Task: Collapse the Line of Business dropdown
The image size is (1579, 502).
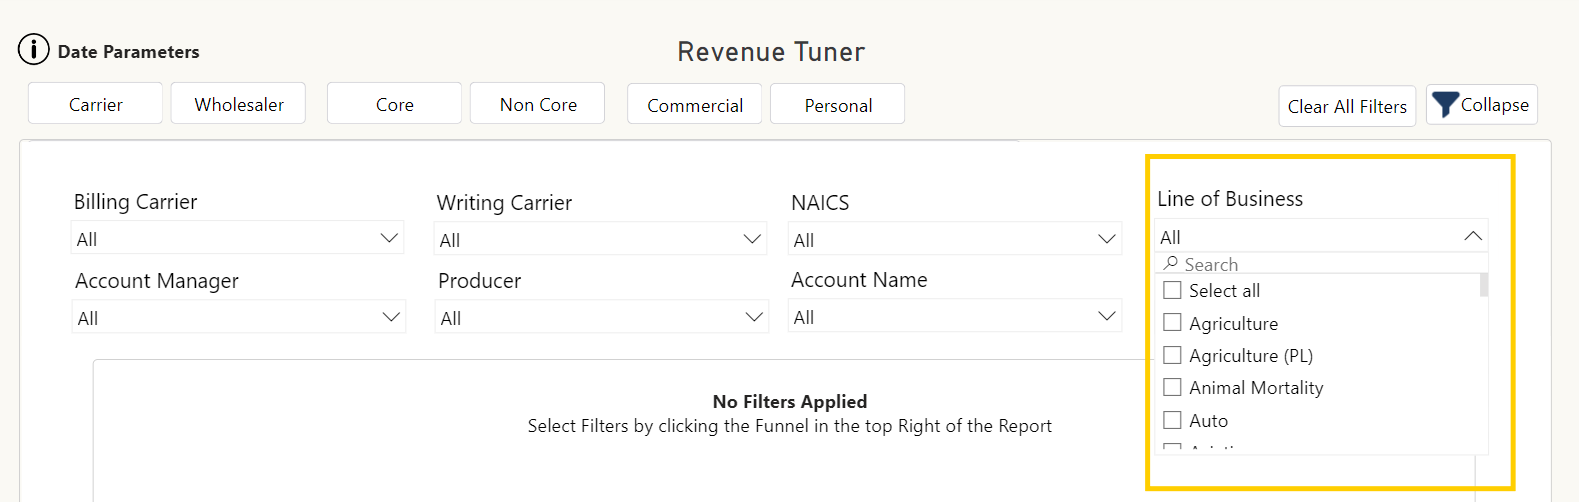Action: (1472, 237)
